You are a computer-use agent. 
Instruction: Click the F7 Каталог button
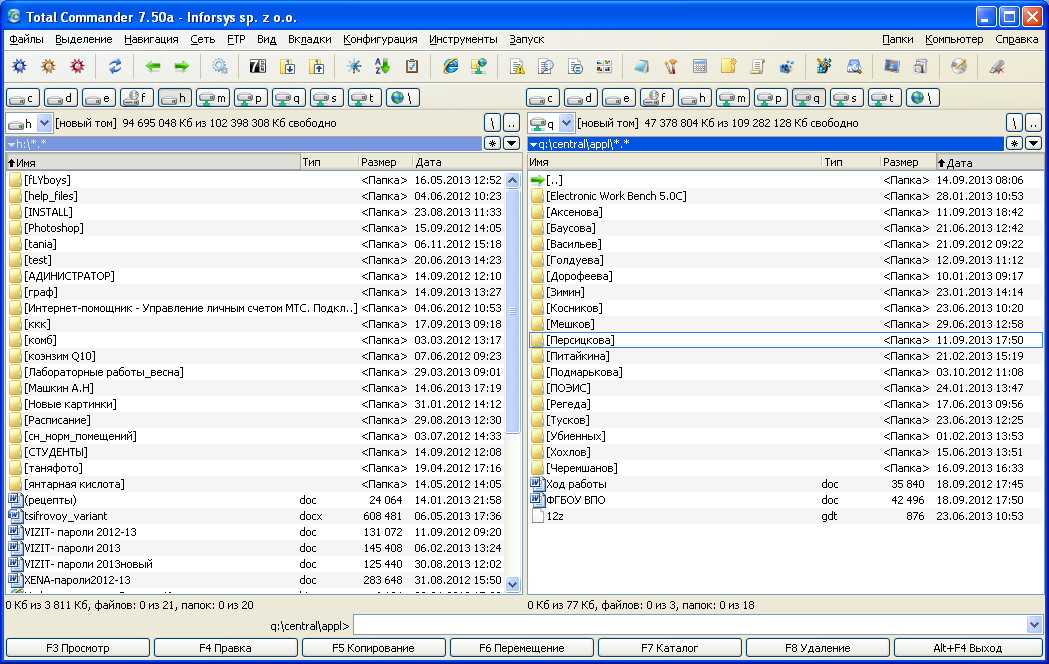pos(670,648)
